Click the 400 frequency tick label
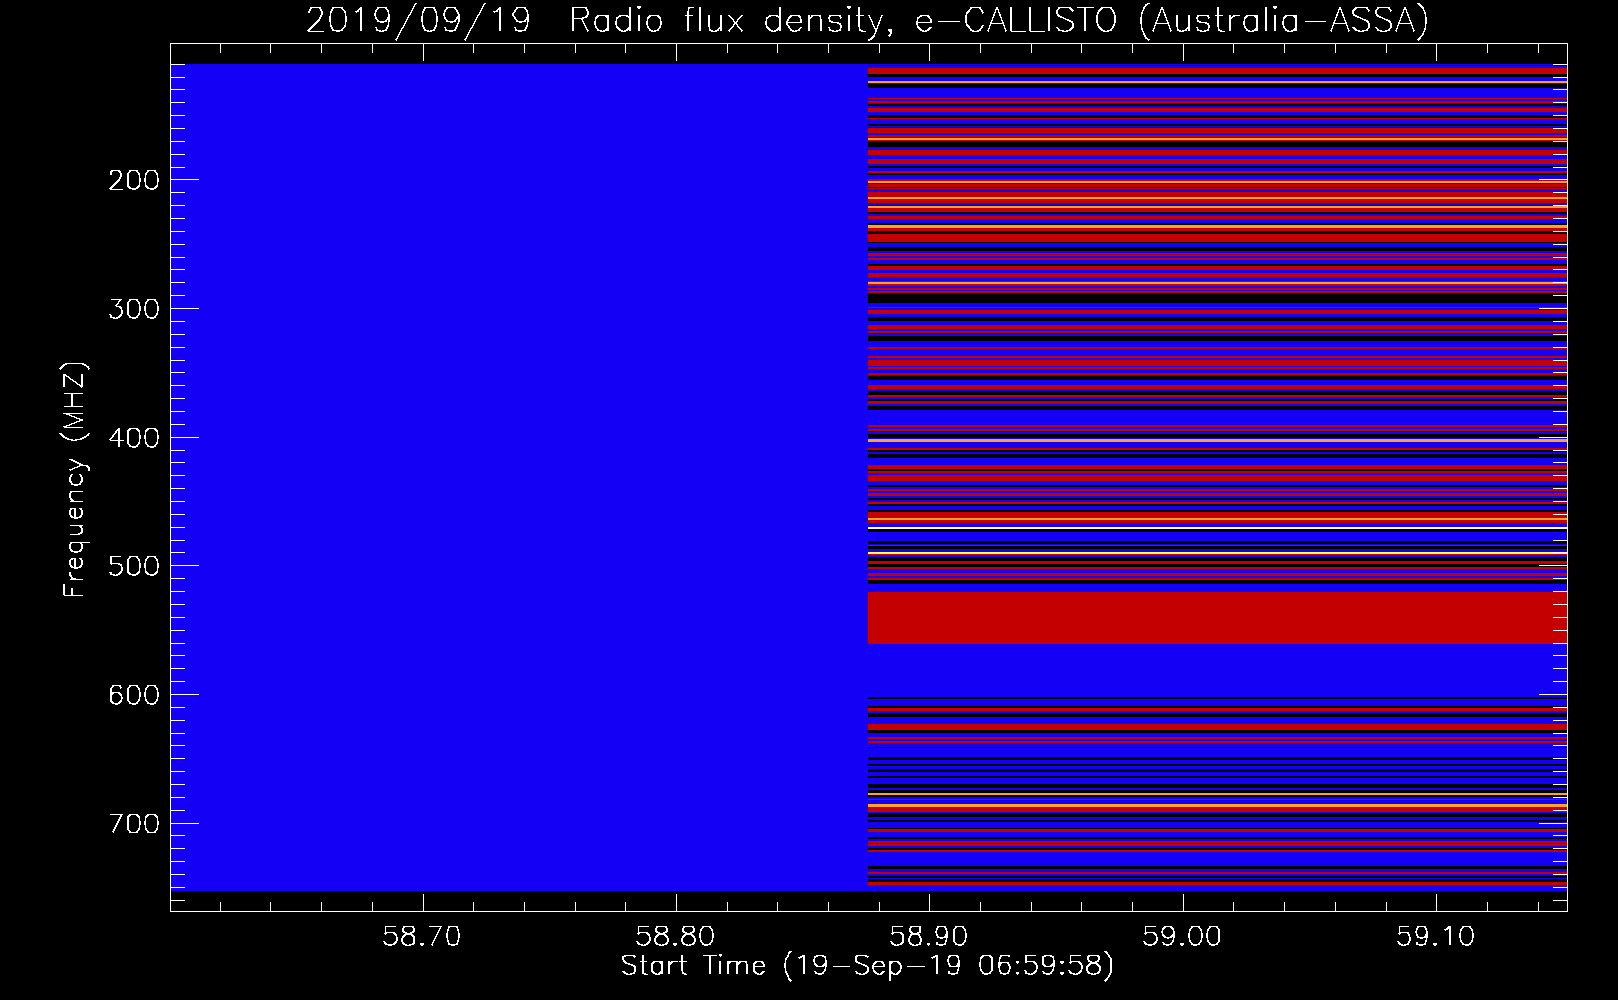This screenshot has width=1618, height=1000. 133,438
